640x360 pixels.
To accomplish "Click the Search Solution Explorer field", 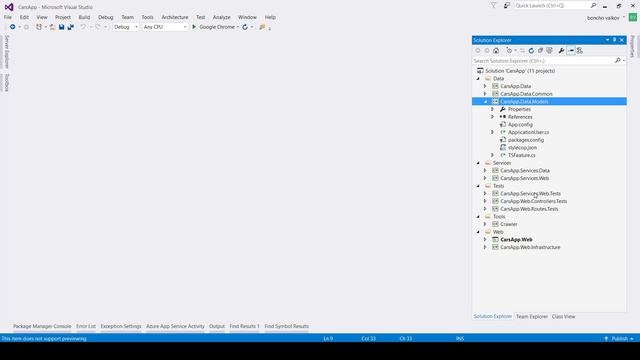I will click(x=543, y=60).
